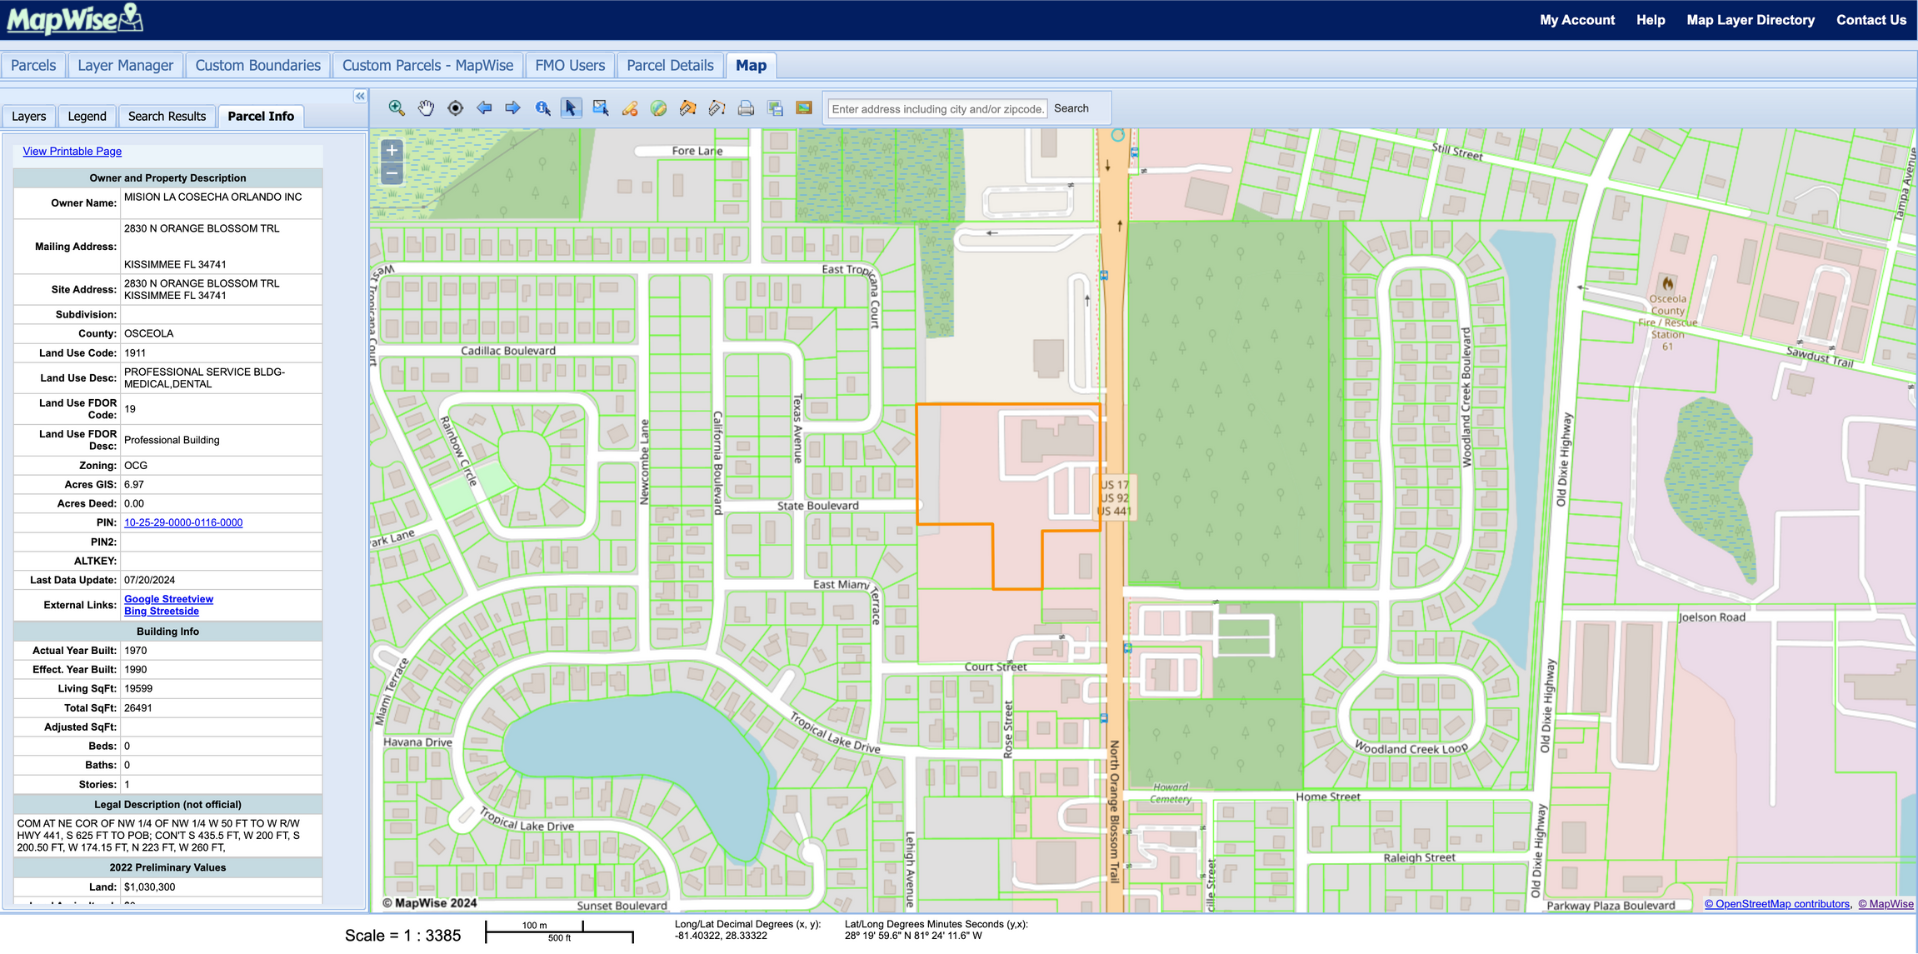This screenshot has height=954, width=1918.
Task: Click the MapWise logo
Action: [x=75, y=19]
